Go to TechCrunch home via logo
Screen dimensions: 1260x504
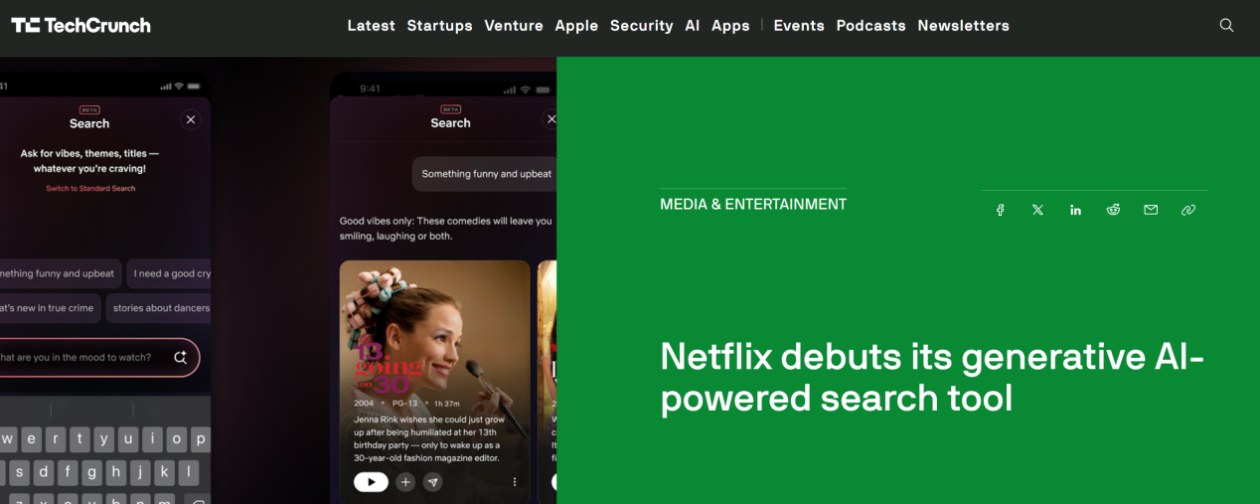coord(81,25)
